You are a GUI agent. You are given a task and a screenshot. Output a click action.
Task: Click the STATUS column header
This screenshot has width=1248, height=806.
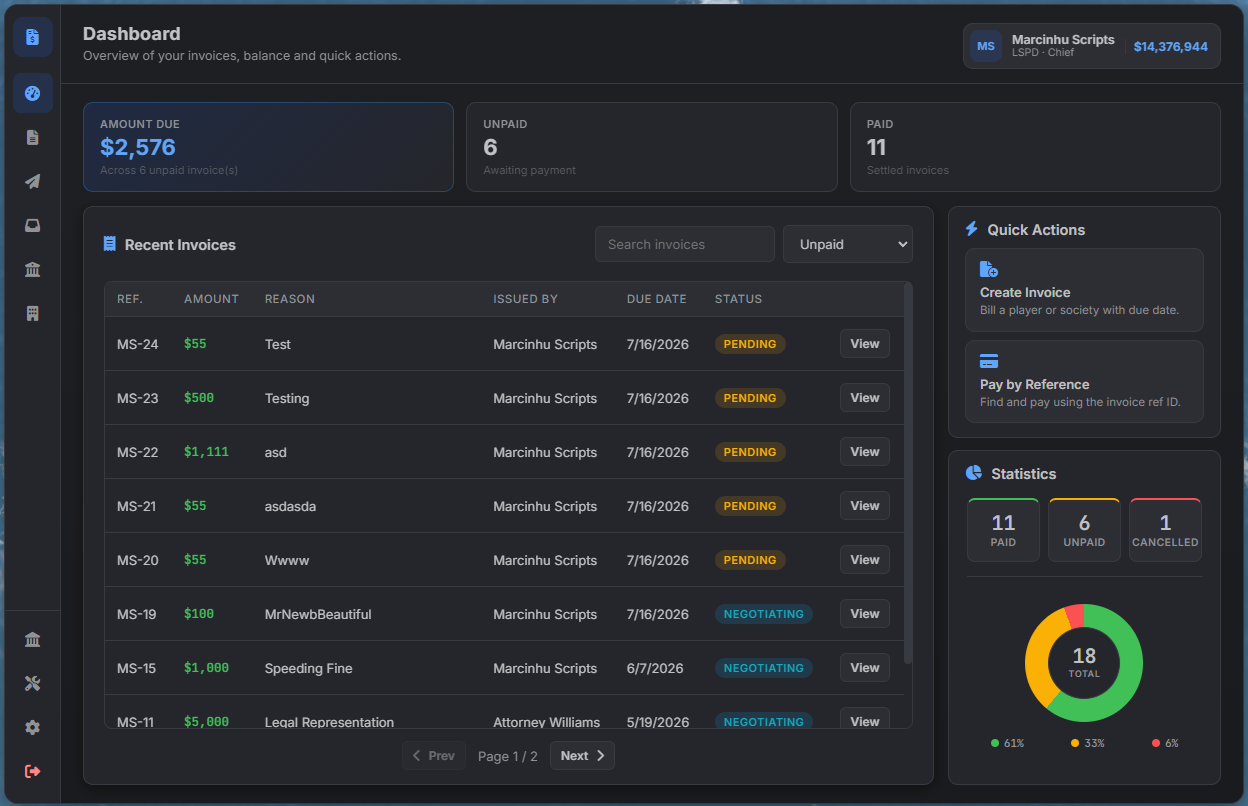(738, 299)
